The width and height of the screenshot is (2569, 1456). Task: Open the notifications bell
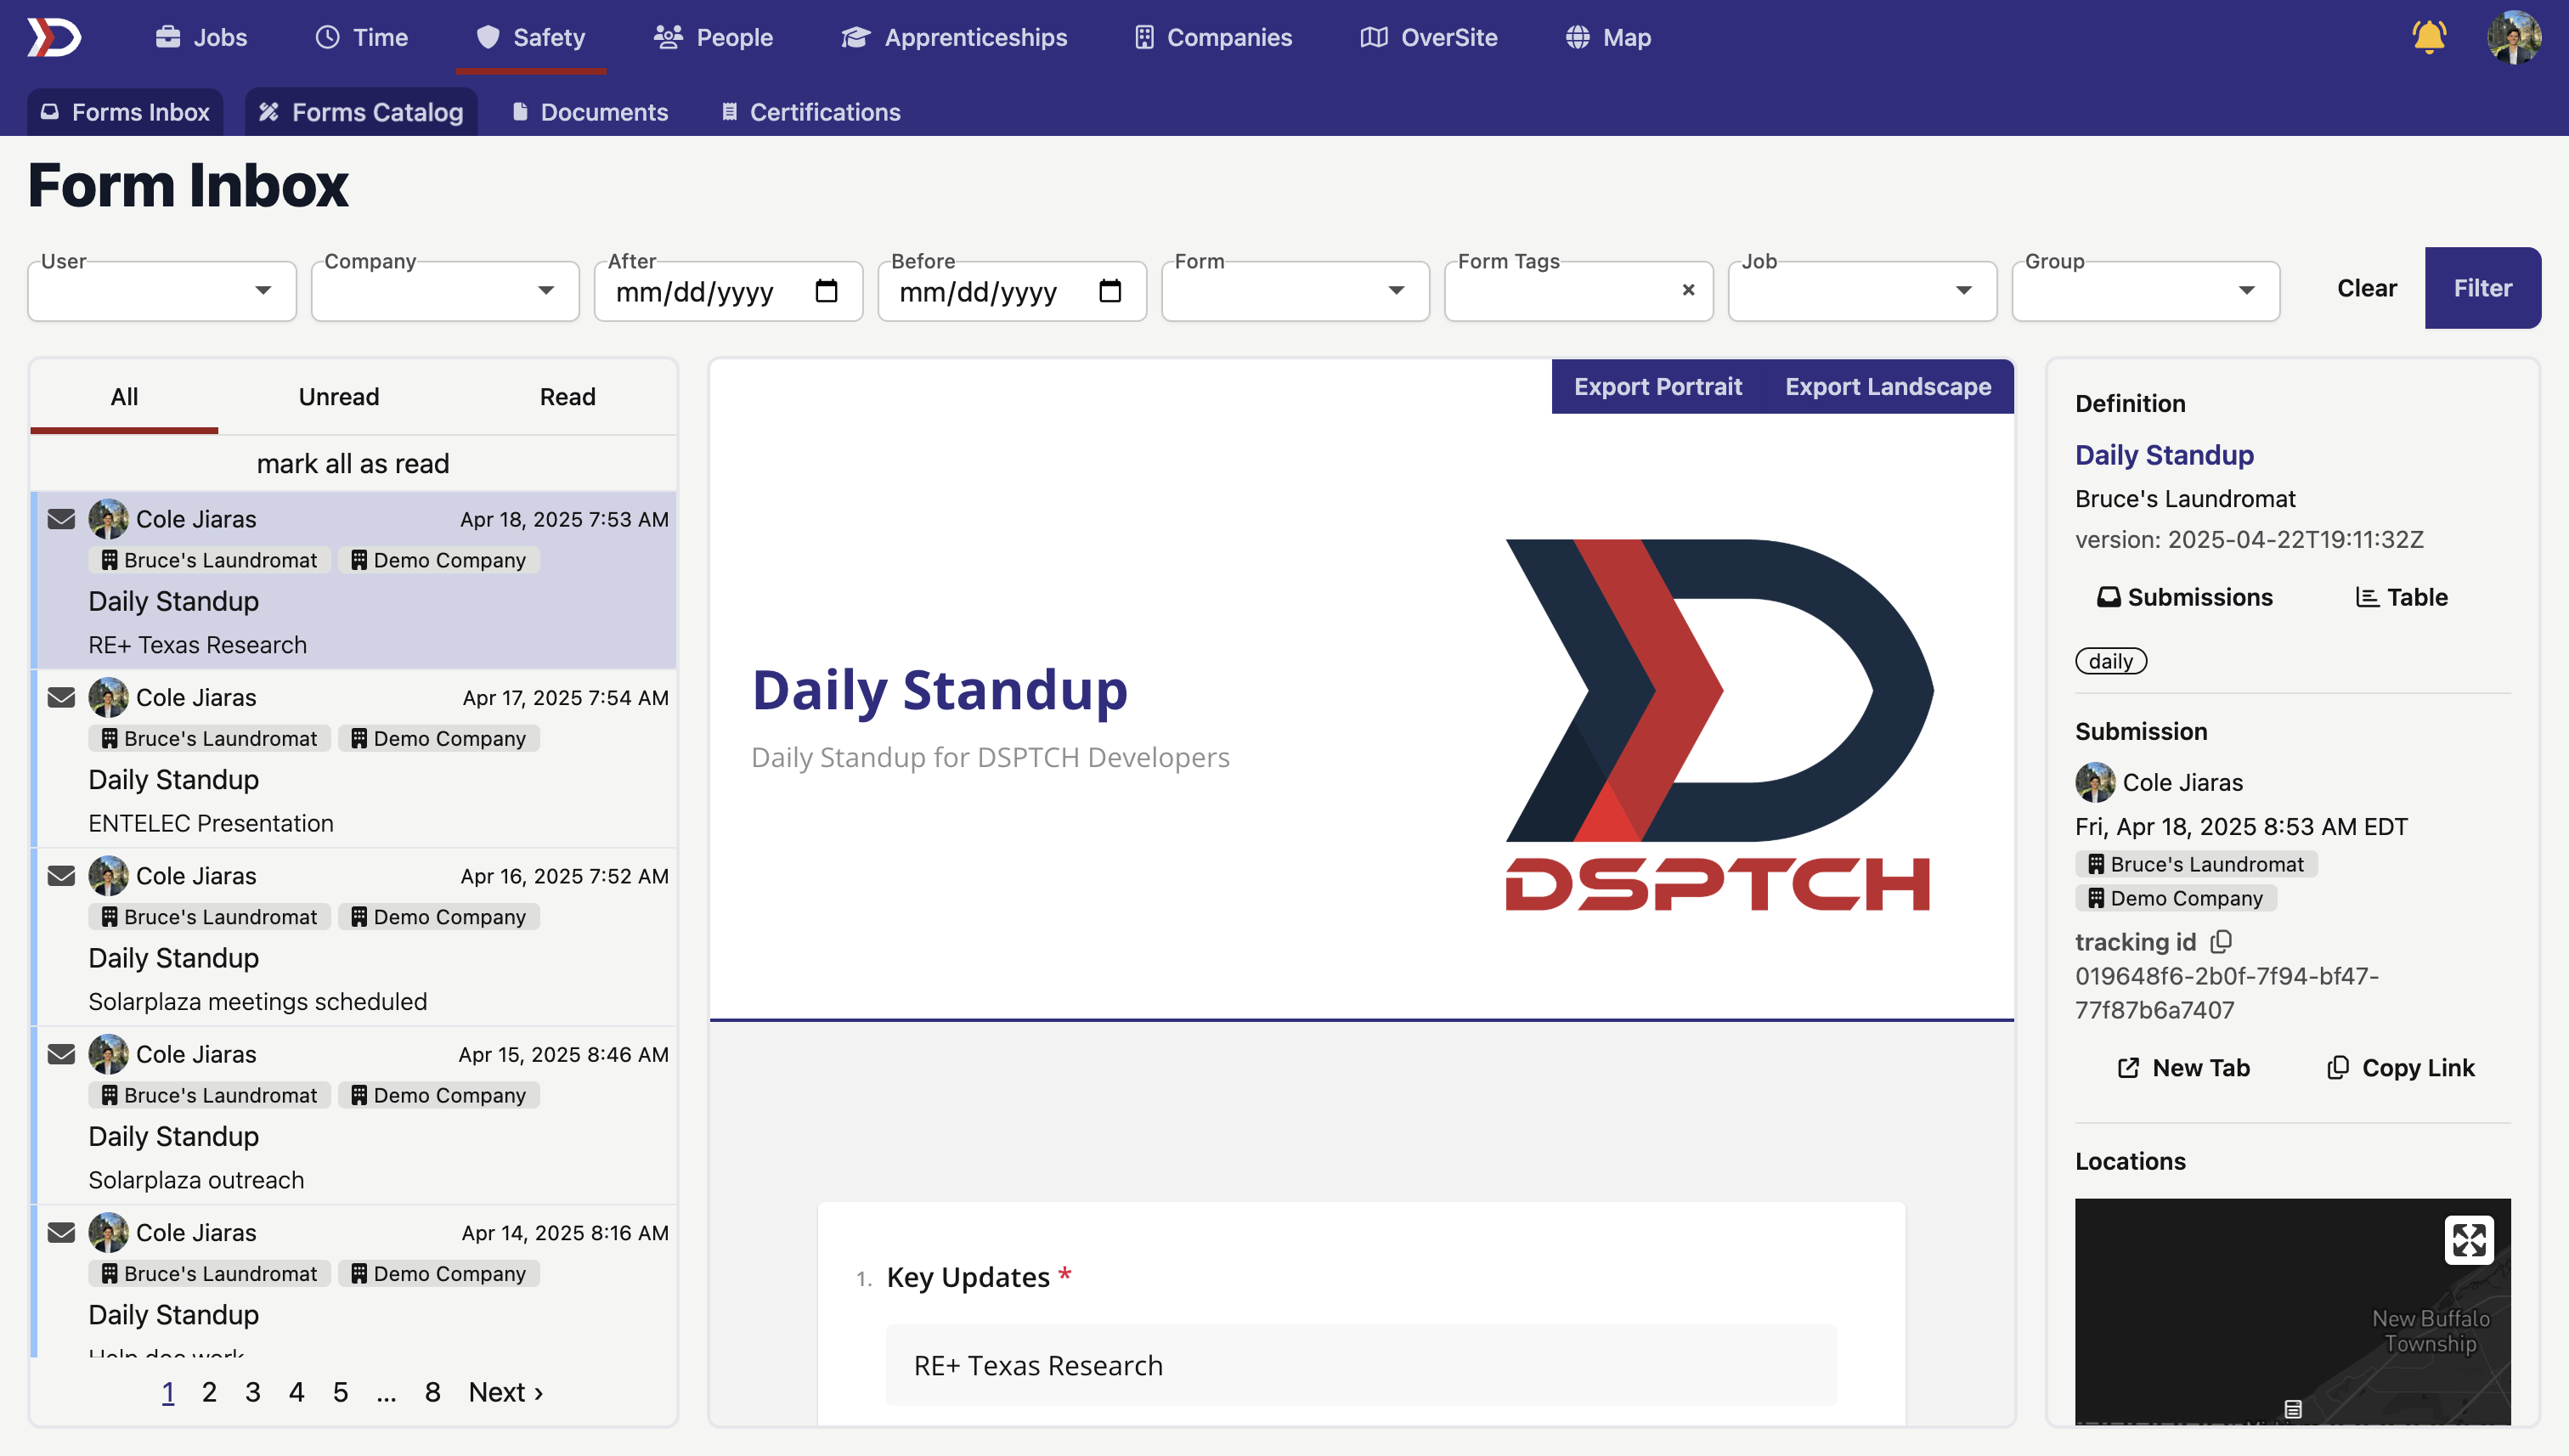(2428, 37)
